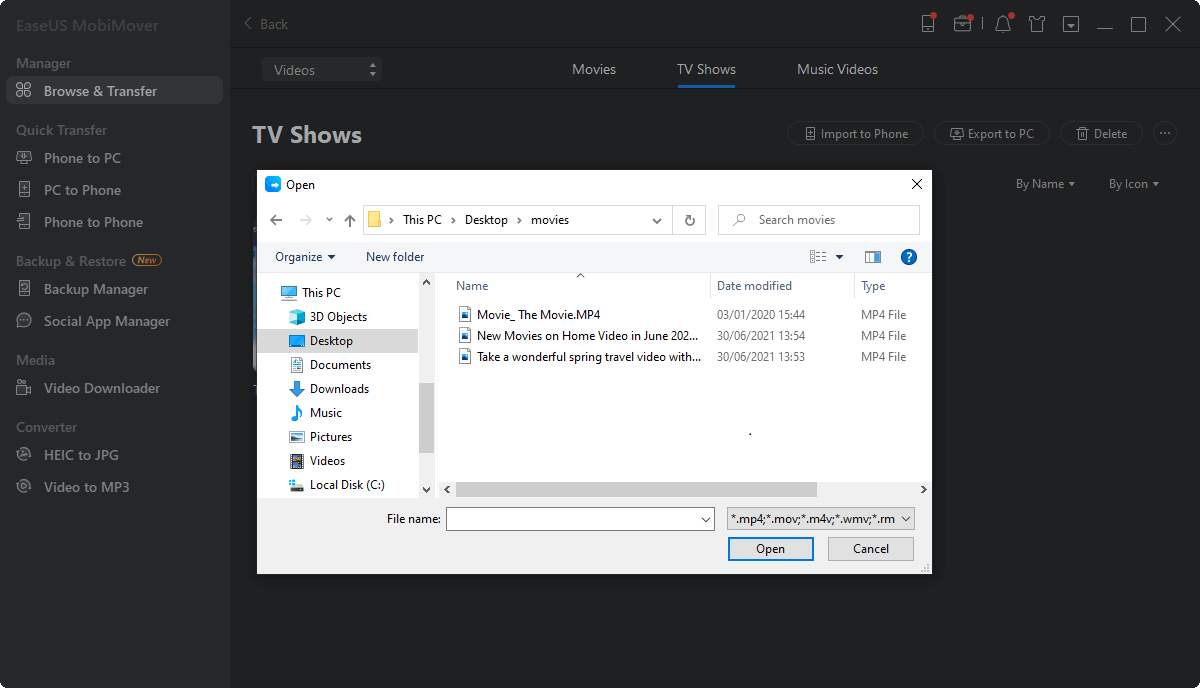Go back in the Open dialog
This screenshot has width=1200, height=688.
pos(276,220)
